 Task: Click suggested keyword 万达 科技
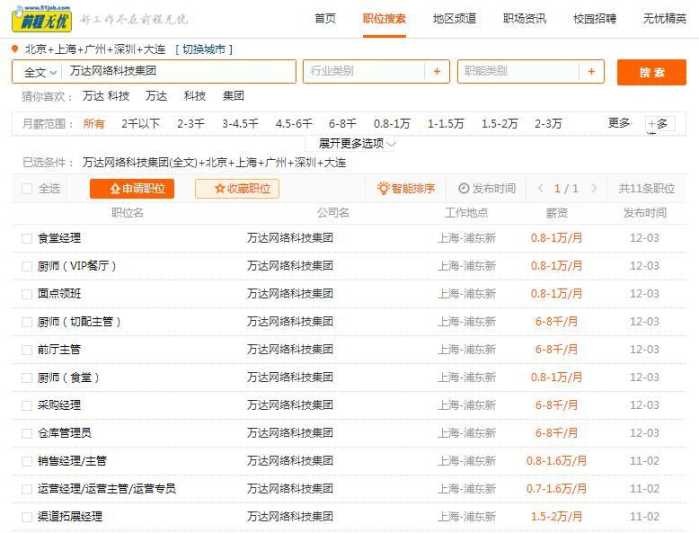click(x=106, y=96)
